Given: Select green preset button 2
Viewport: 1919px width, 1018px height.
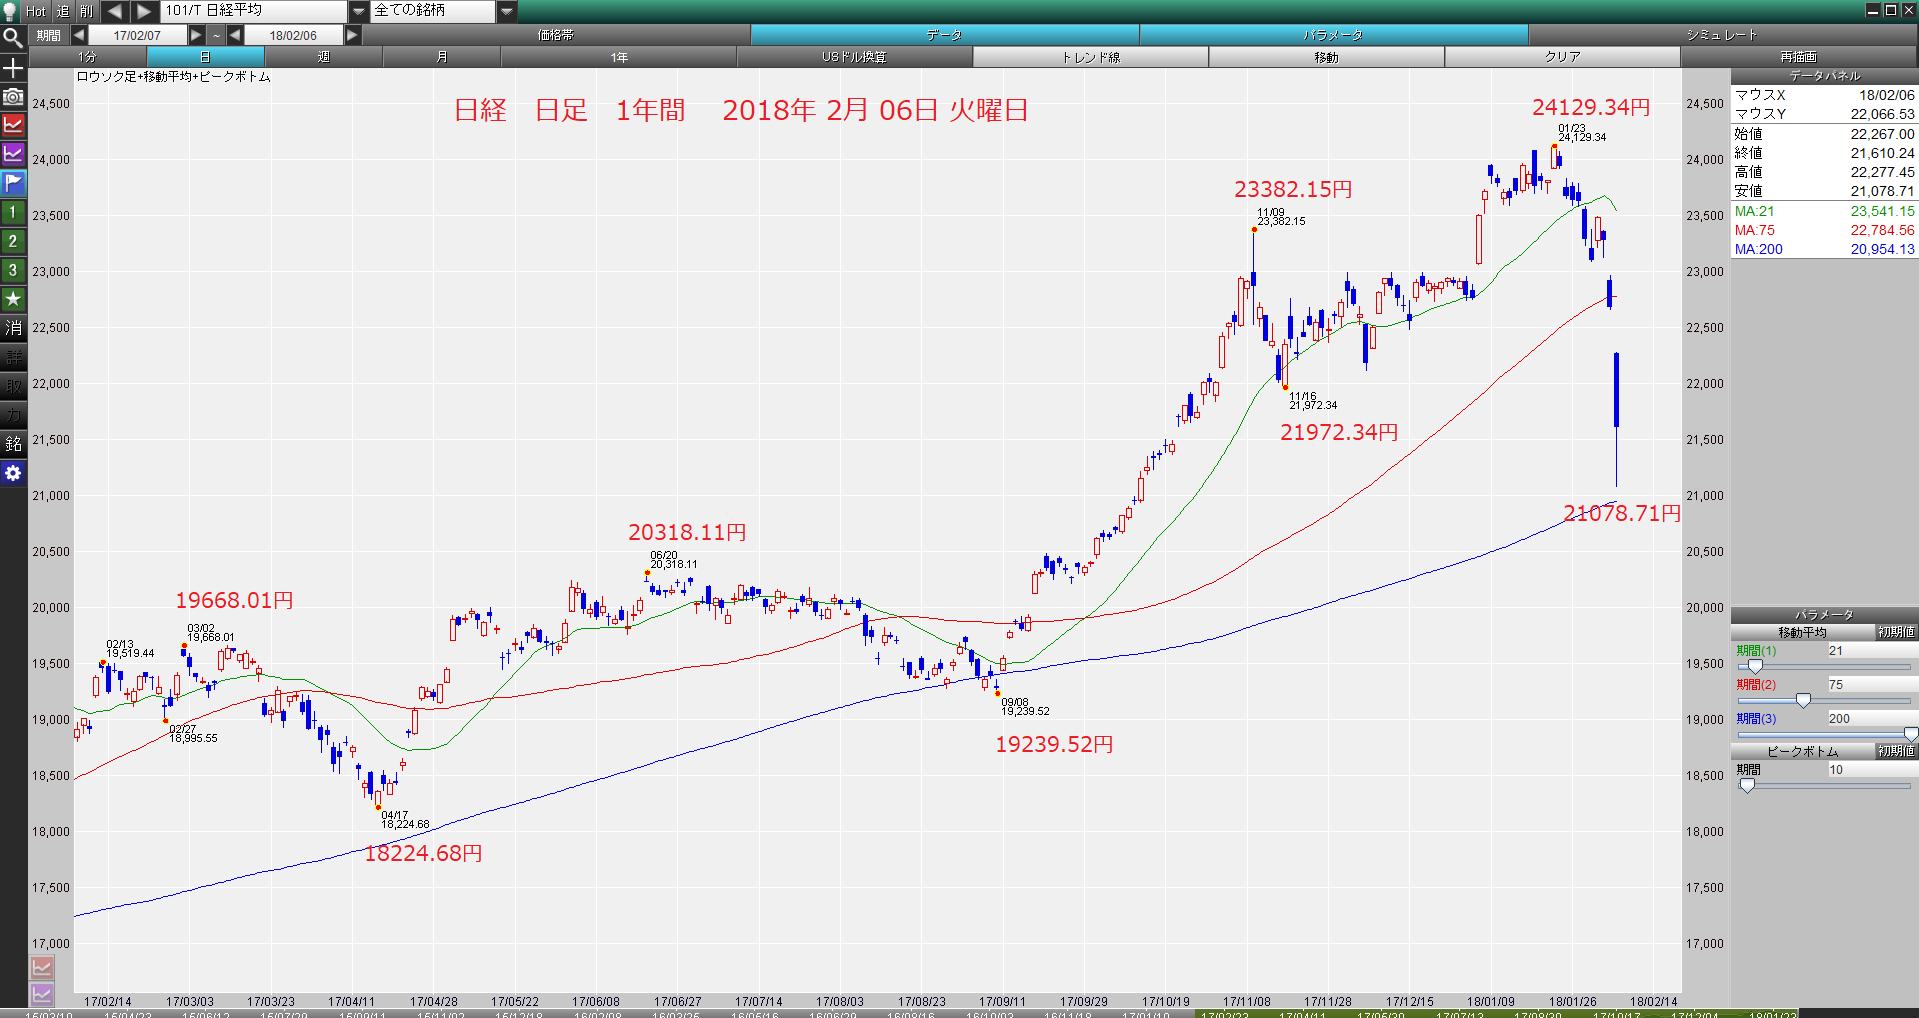Looking at the screenshot, I should (x=13, y=242).
